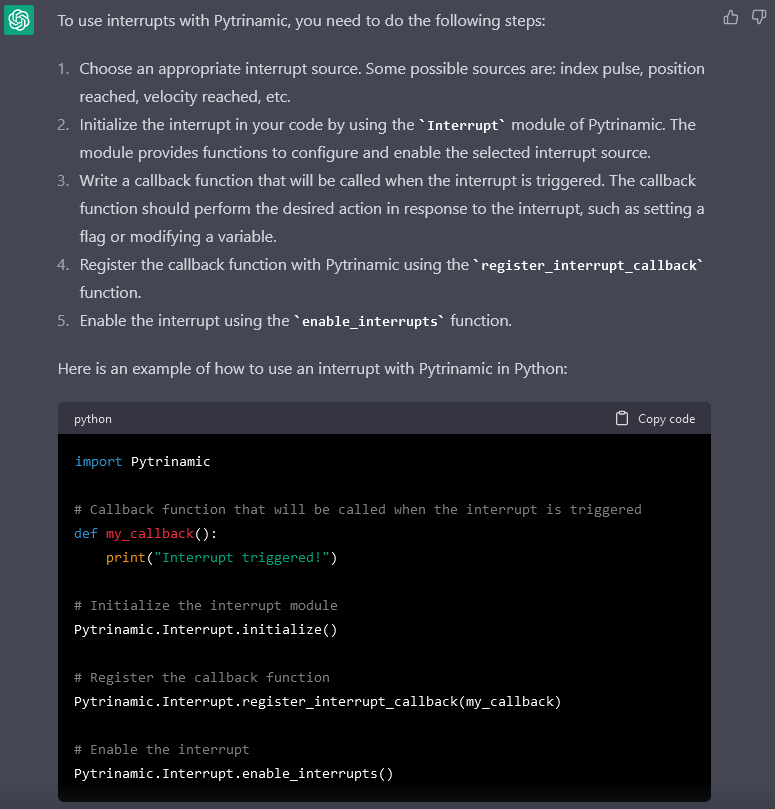Screen dimensions: 775x809
Task: Click the clipboard icon in code header
Action: (x=622, y=418)
